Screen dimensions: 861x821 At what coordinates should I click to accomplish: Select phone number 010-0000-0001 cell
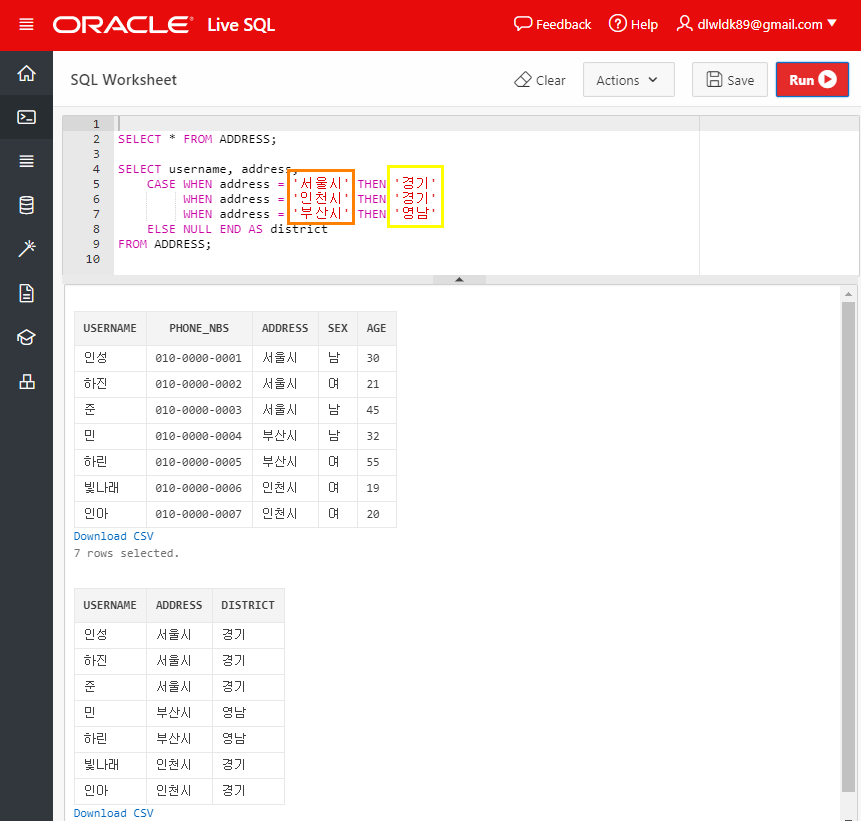[x=199, y=358]
